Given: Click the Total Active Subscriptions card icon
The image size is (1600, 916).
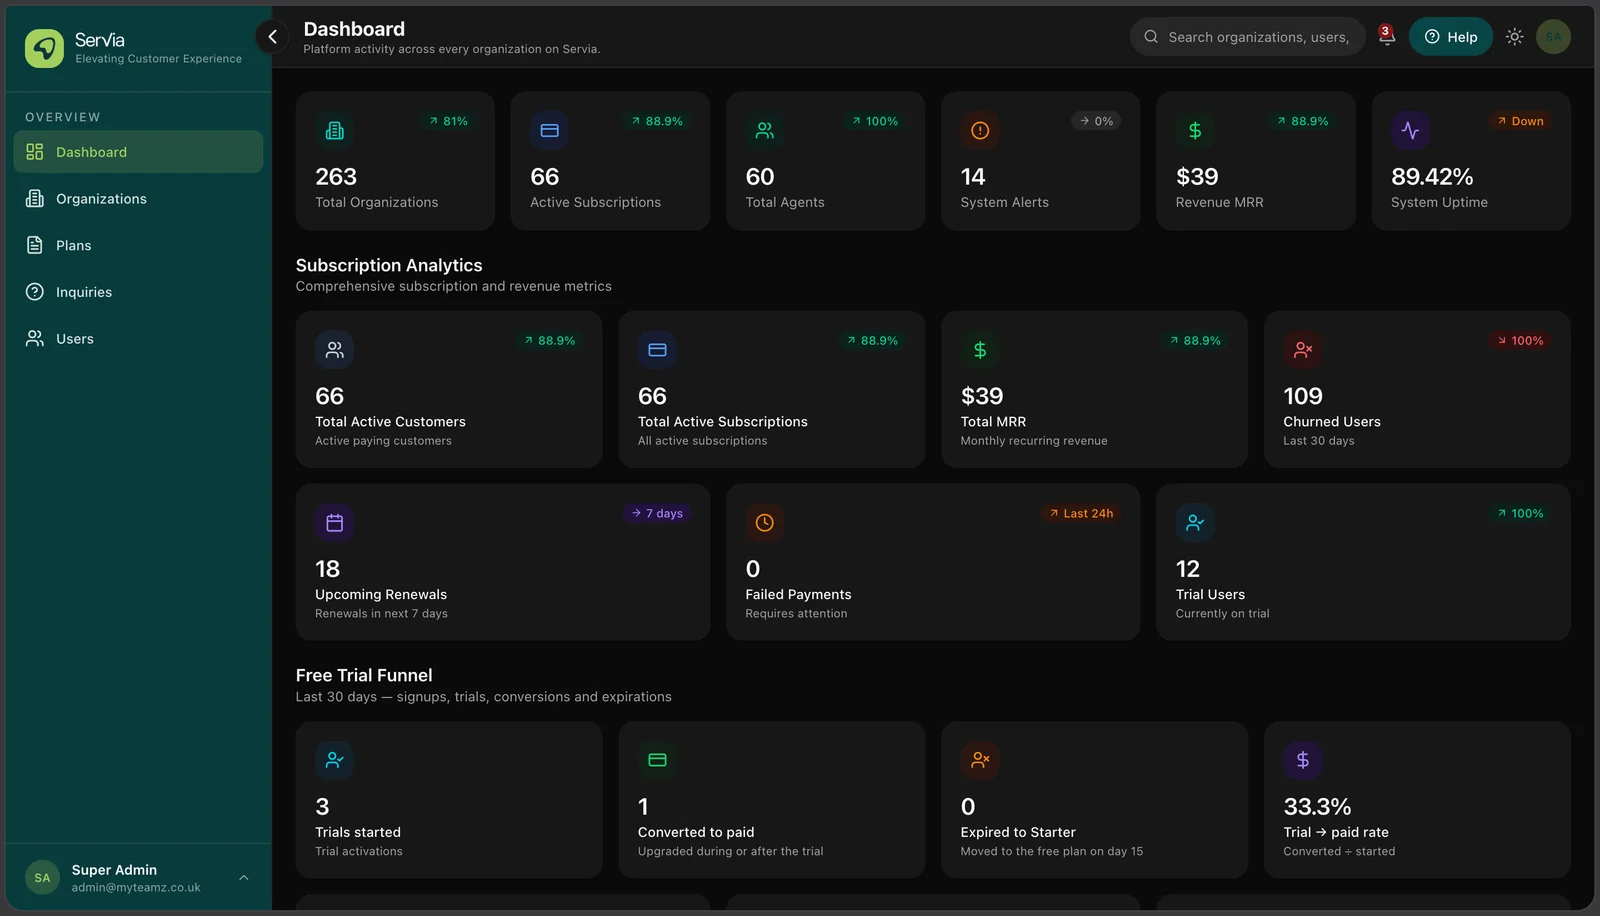Looking at the screenshot, I should tap(657, 350).
